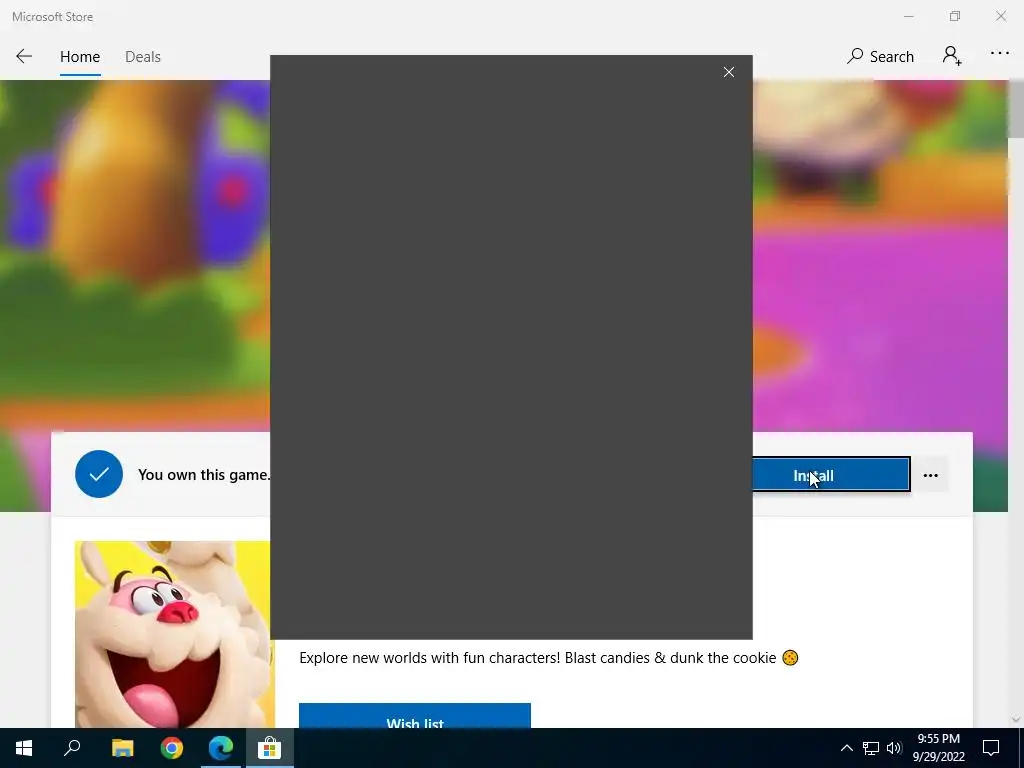The image size is (1024, 768).
Task: Click the scrollbar down arrow
Action: pos(1016,720)
